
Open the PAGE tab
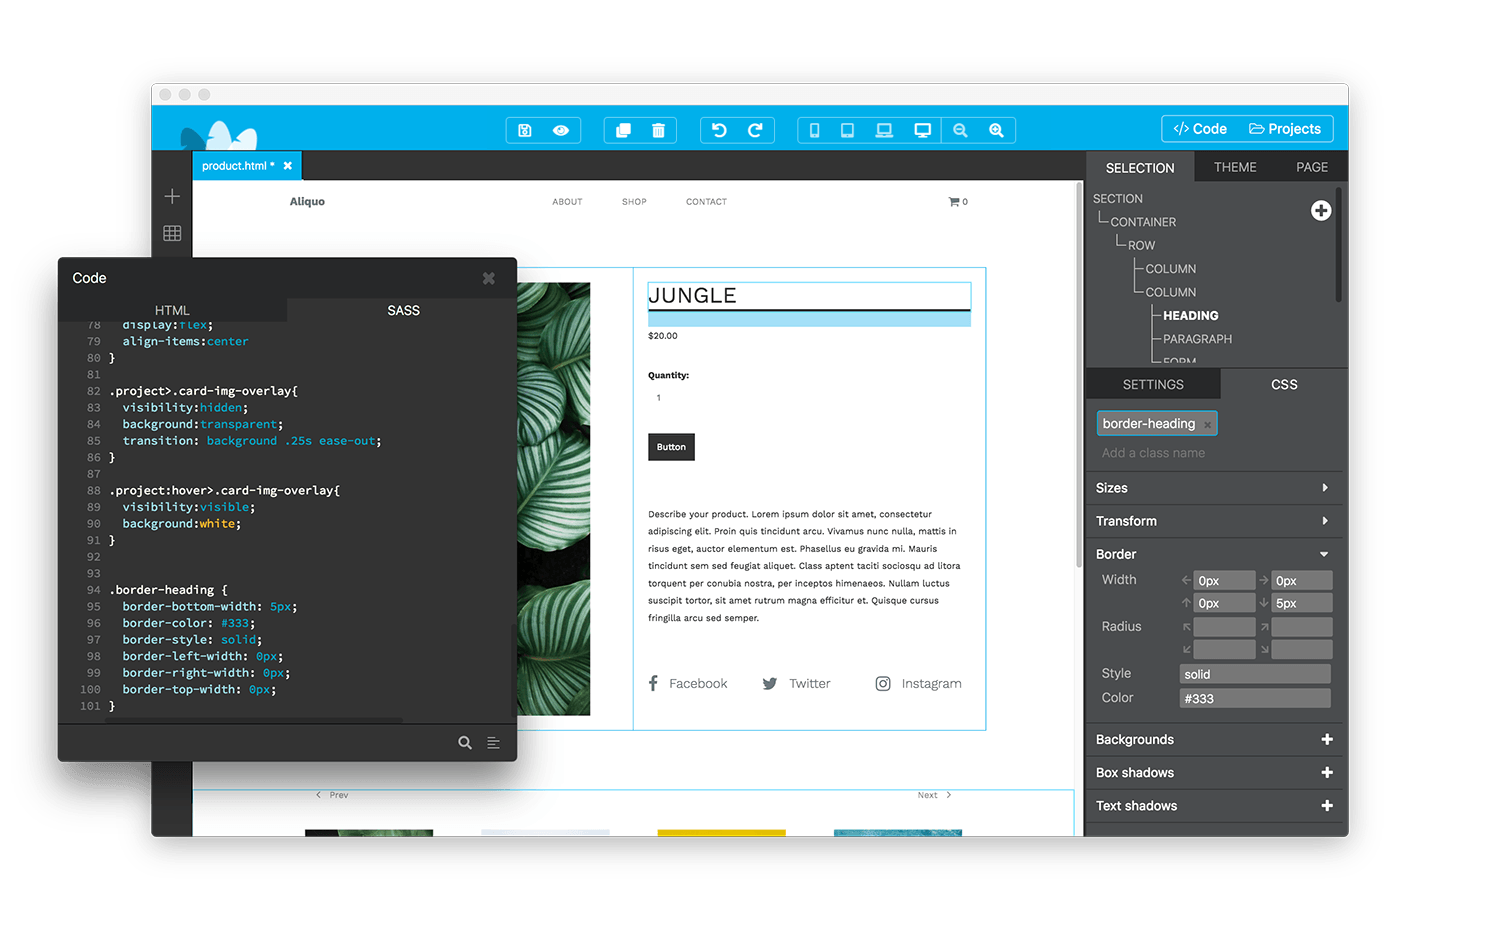coord(1312,167)
